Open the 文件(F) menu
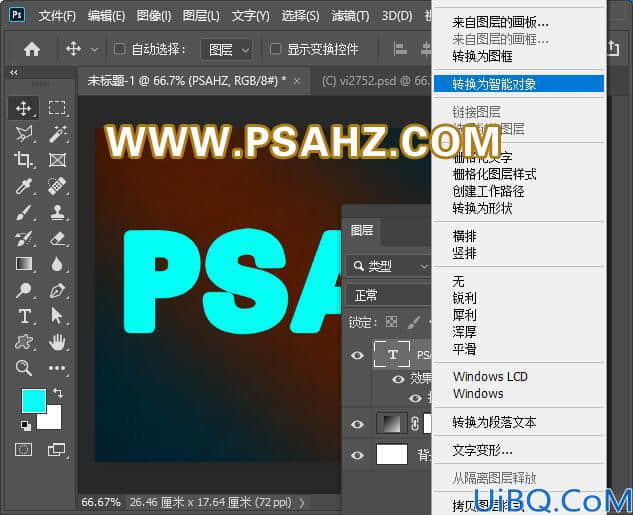Image resolution: width=633 pixels, height=515 pixels. tap(57, 16)
